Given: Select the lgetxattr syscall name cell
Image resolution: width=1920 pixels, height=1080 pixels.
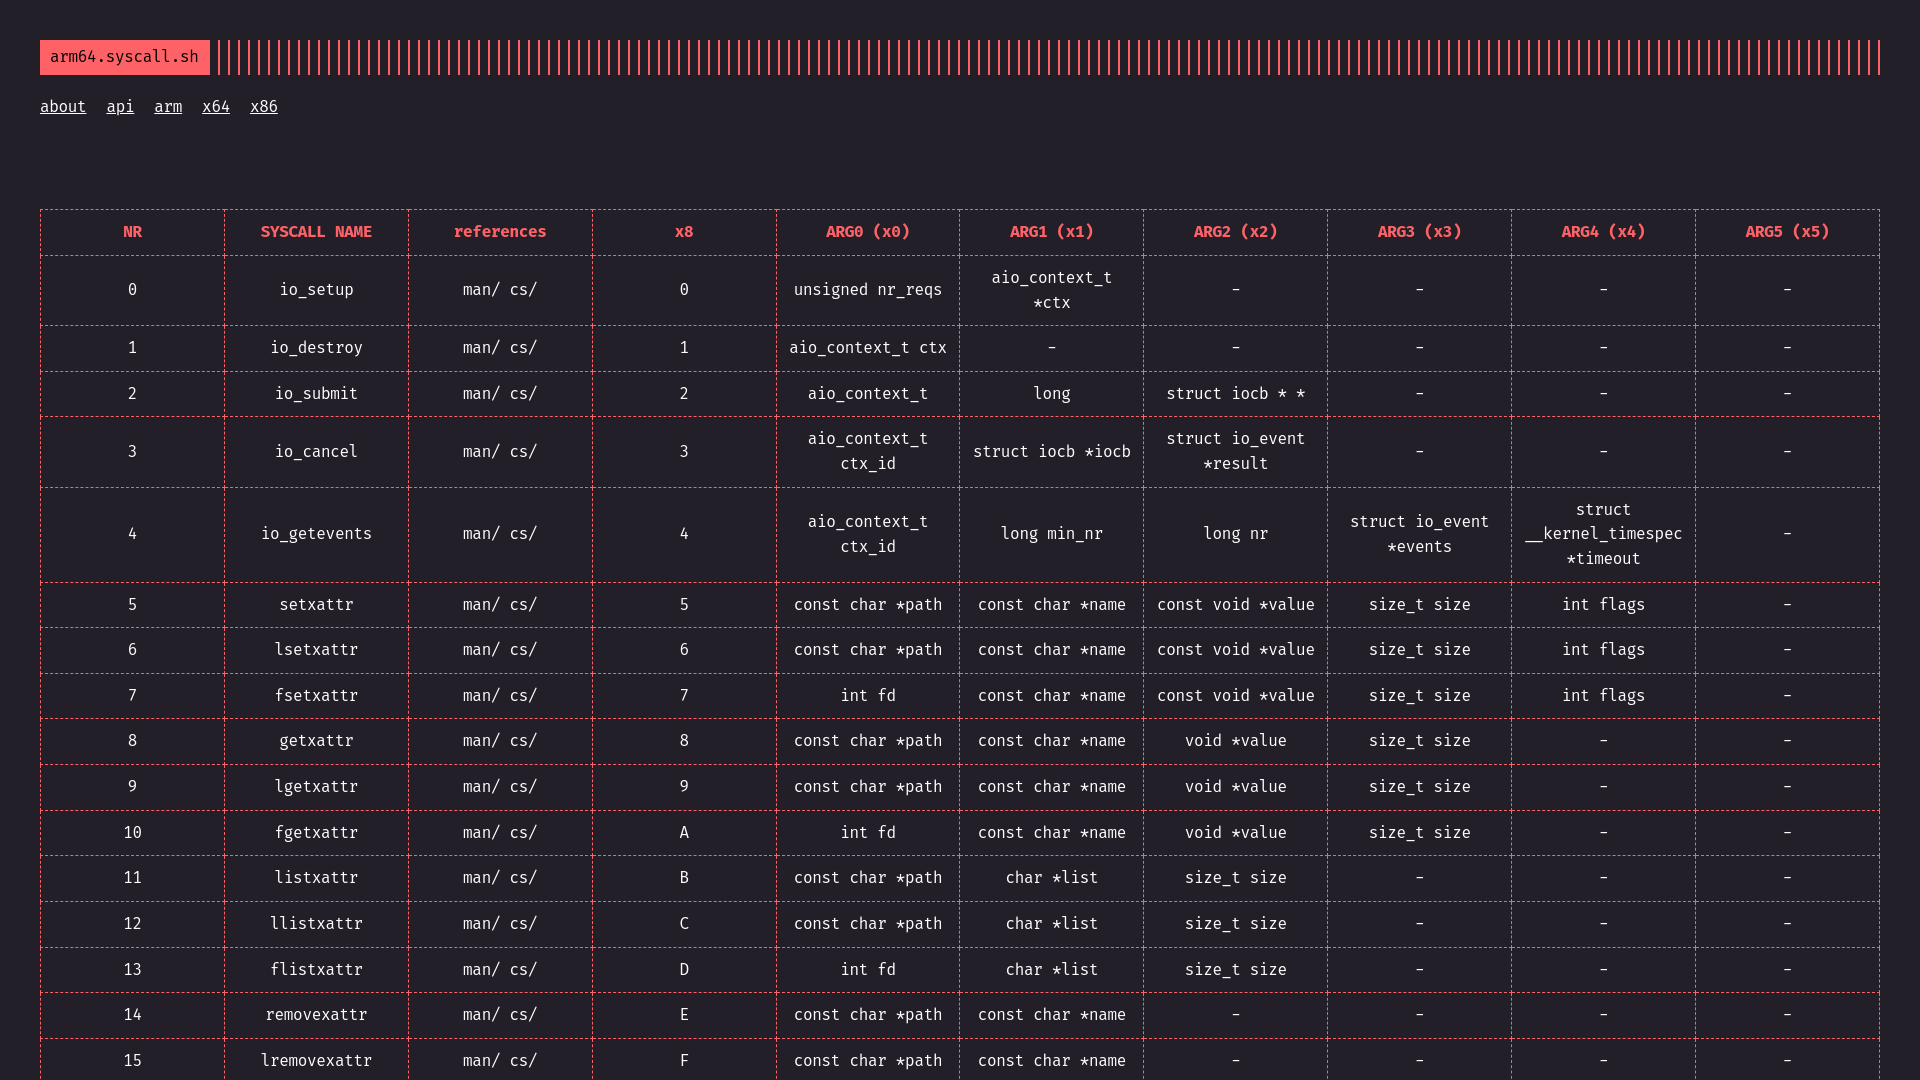Looking at the screenshot, I should click(x=316, y=787).
